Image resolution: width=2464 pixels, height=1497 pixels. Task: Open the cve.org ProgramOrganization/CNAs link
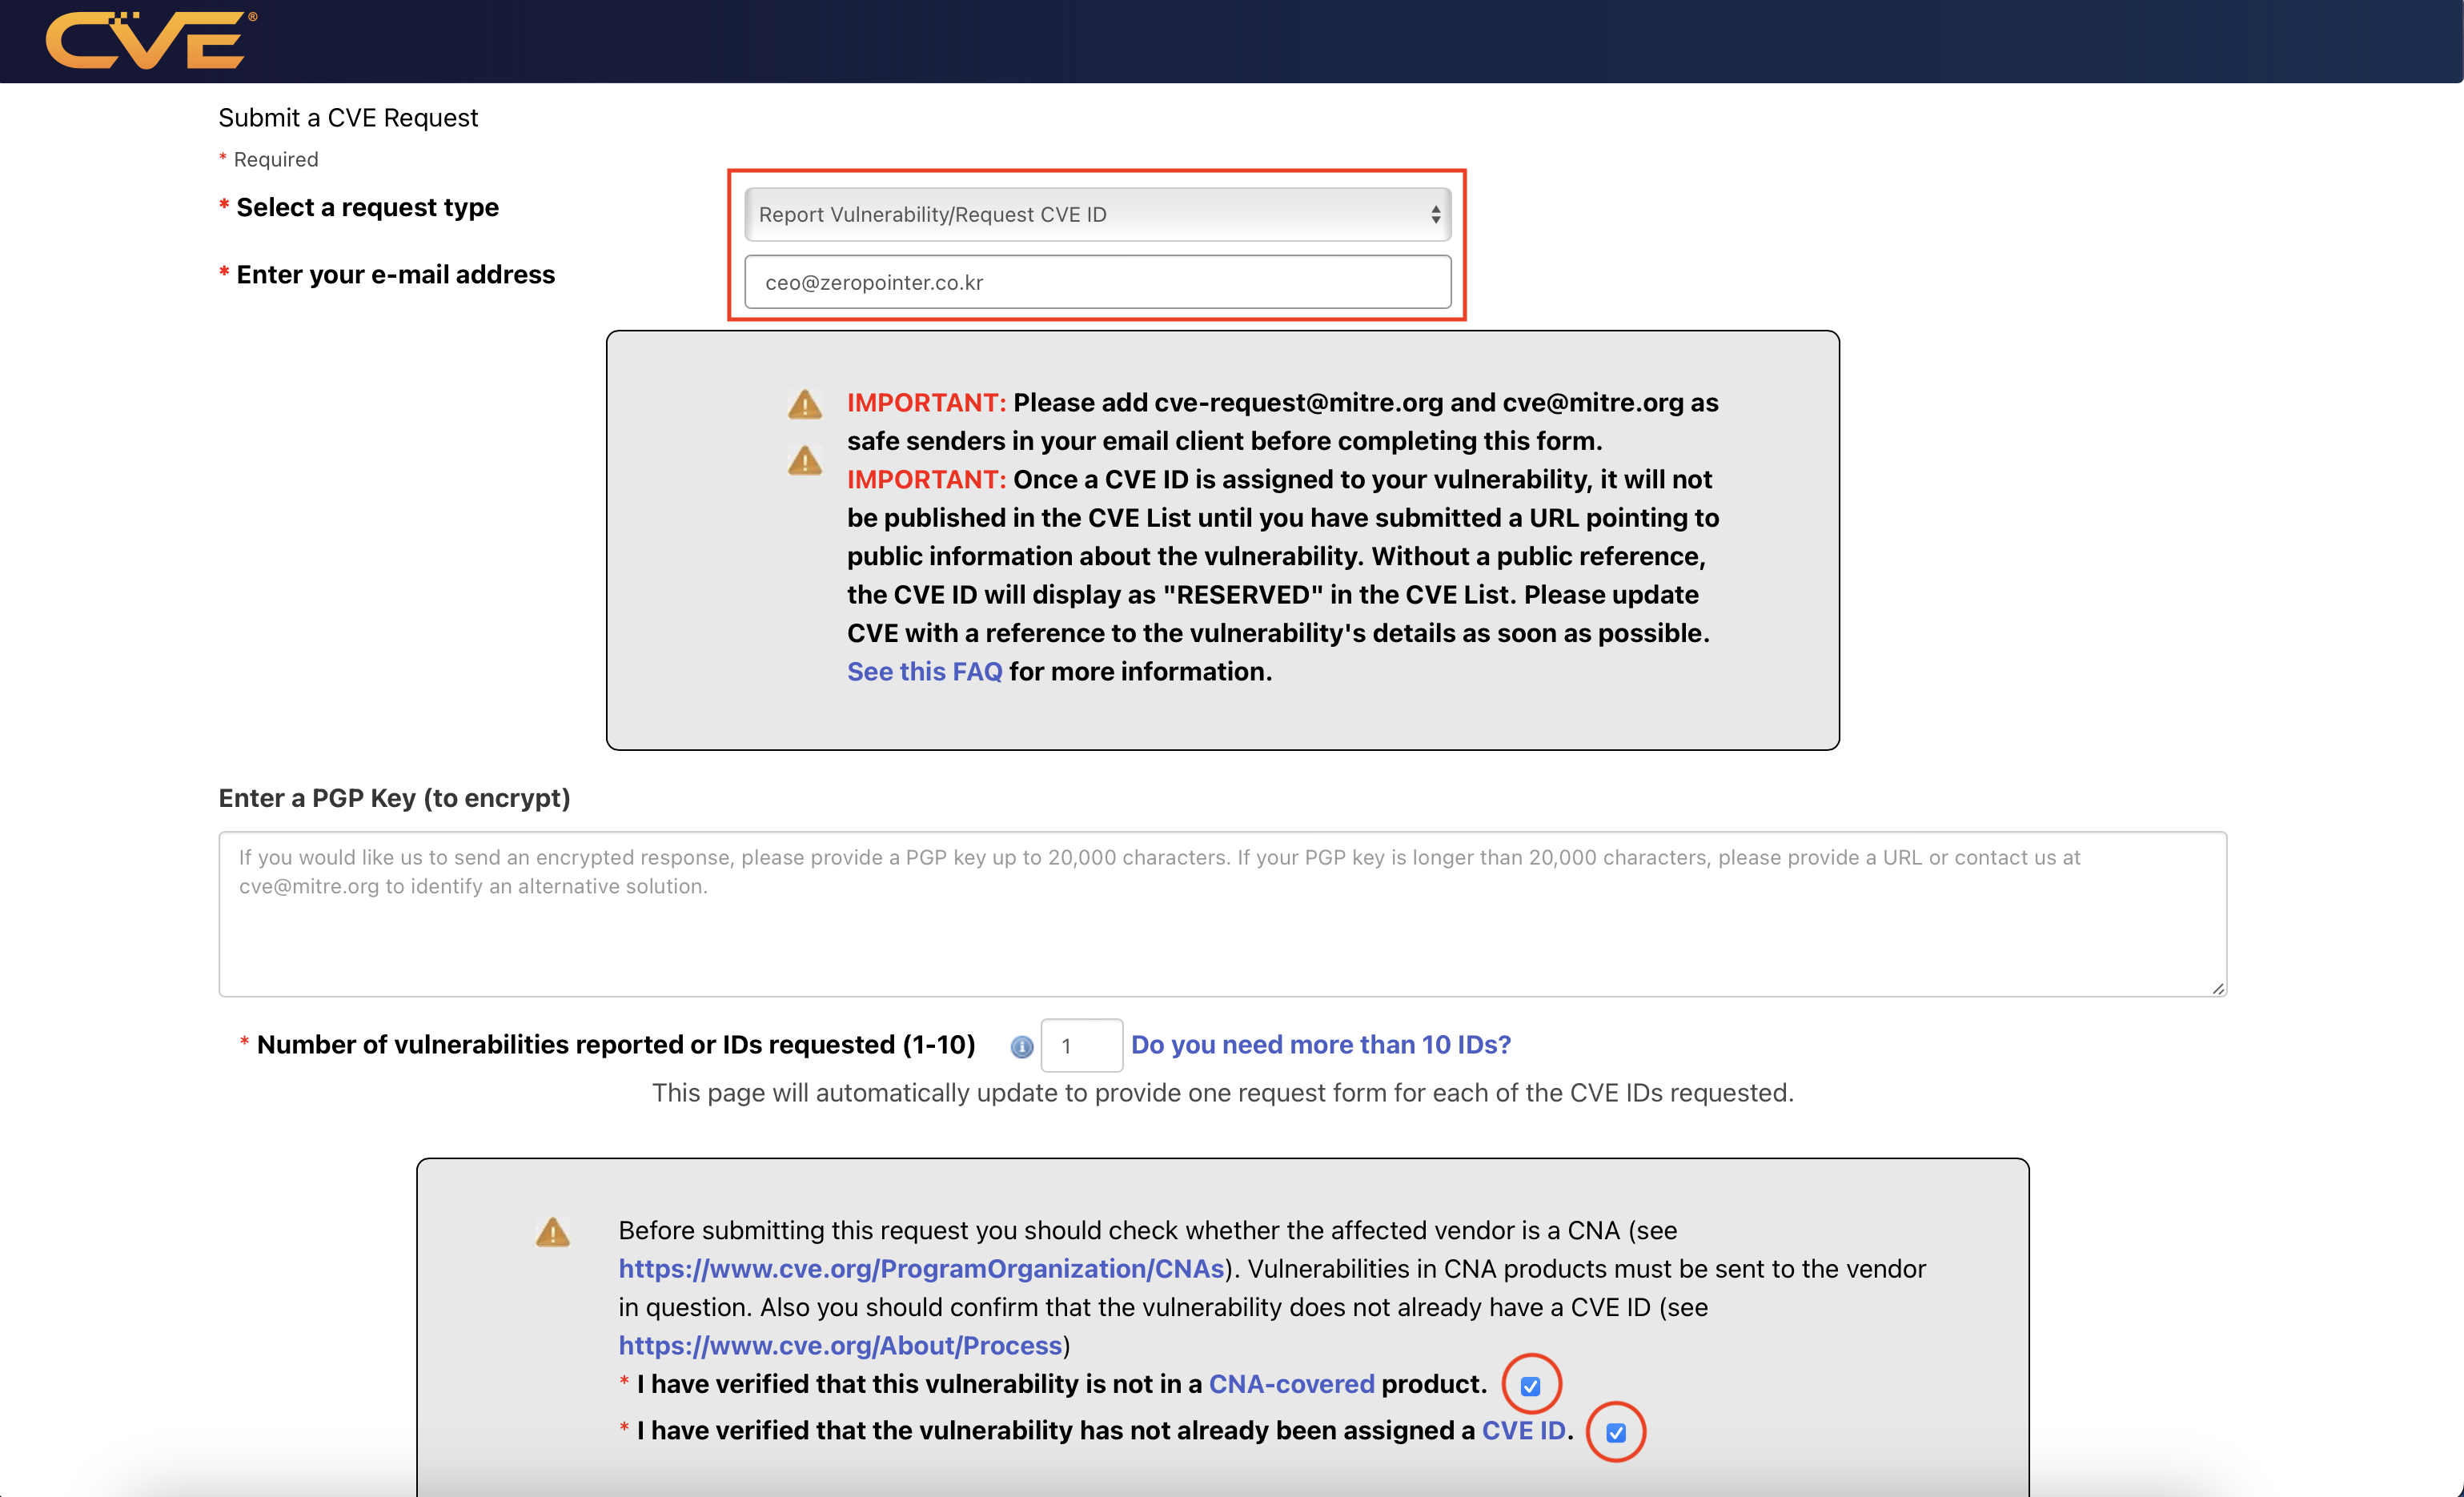point(921,1268)
